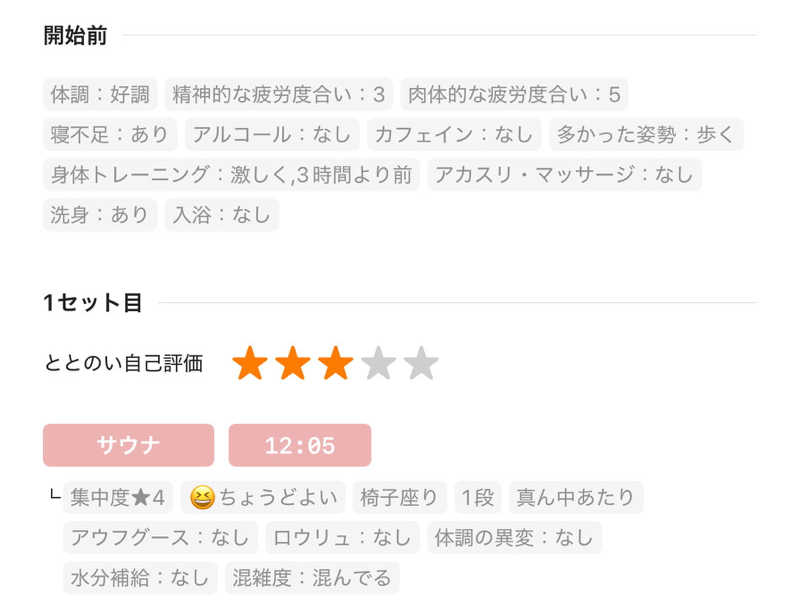Select the 椅子座り tag

point(399,497)
